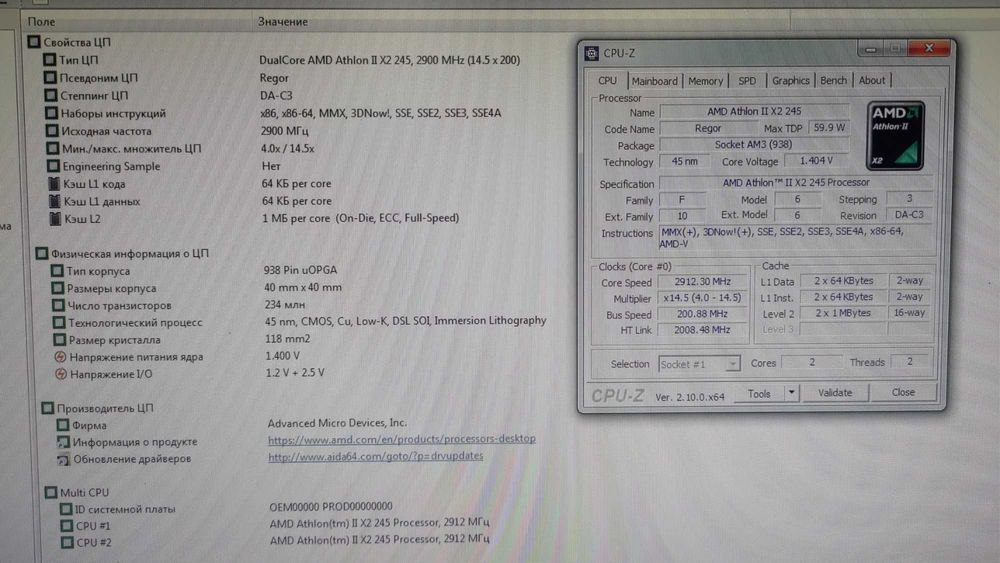Click voltage icon beside Напряжение питания ядра
This screenshot has height=563, width=1000.
tap(60, 357)
